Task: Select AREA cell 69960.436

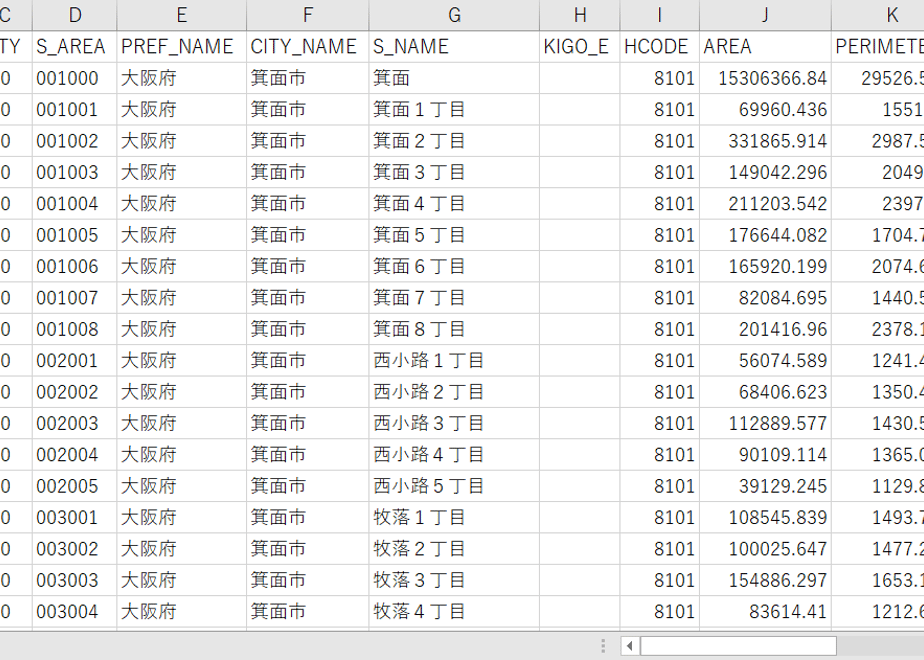Action: coord(765,110)
